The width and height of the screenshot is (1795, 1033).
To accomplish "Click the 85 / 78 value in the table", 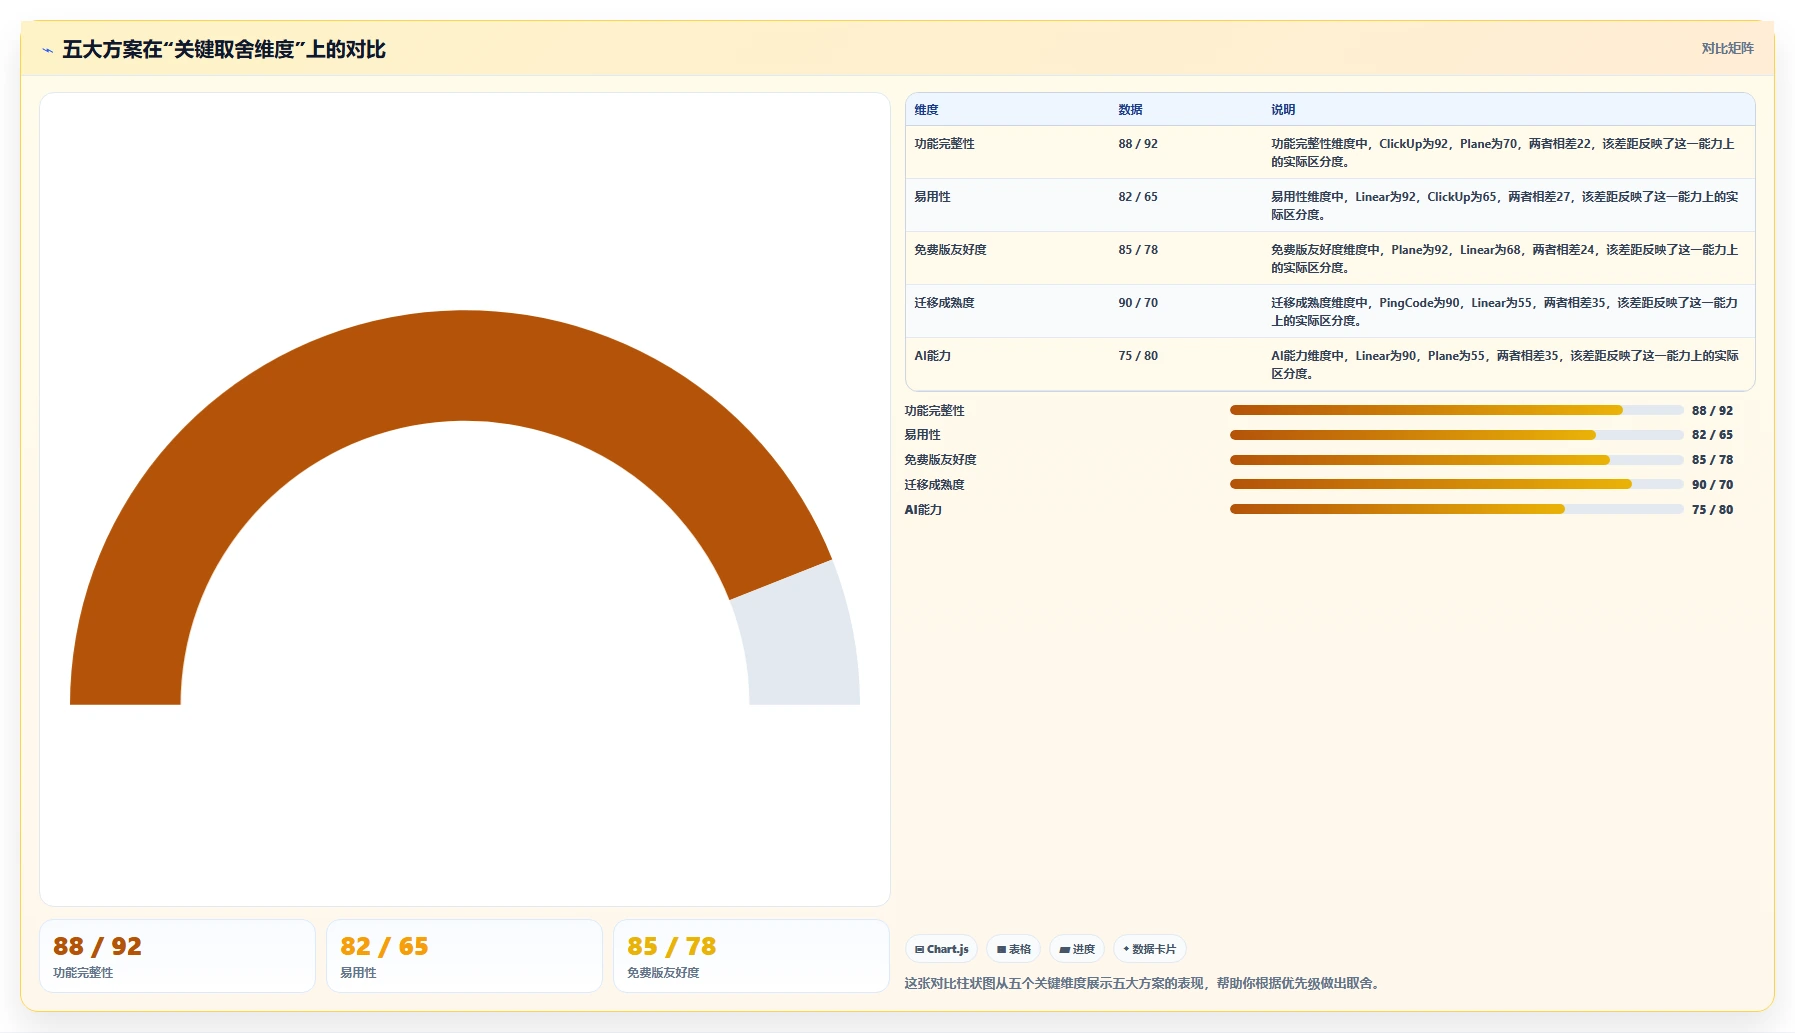I will [1138, 250].
